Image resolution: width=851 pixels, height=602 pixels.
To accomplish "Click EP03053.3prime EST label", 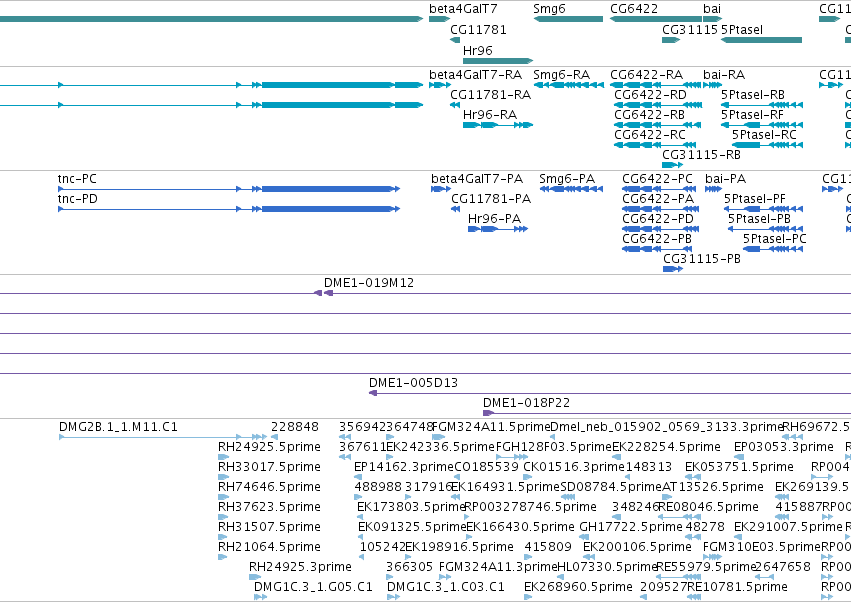I will [x=784, y=447].
